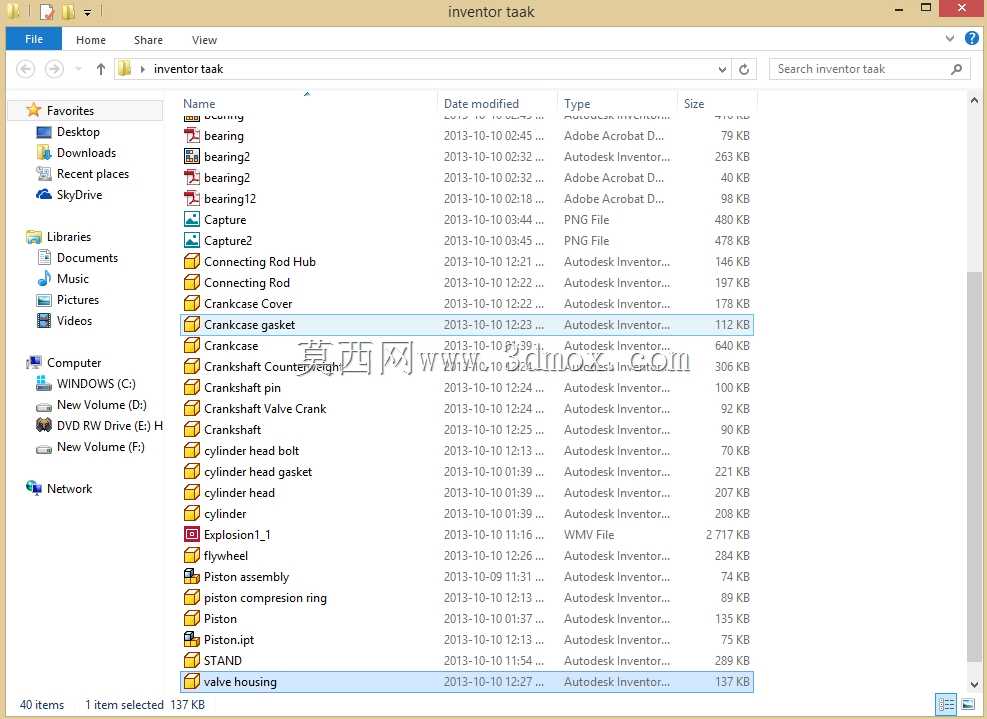Go up one folder level
This screenshot has height=719, width=987.
[x=100, y=69]
